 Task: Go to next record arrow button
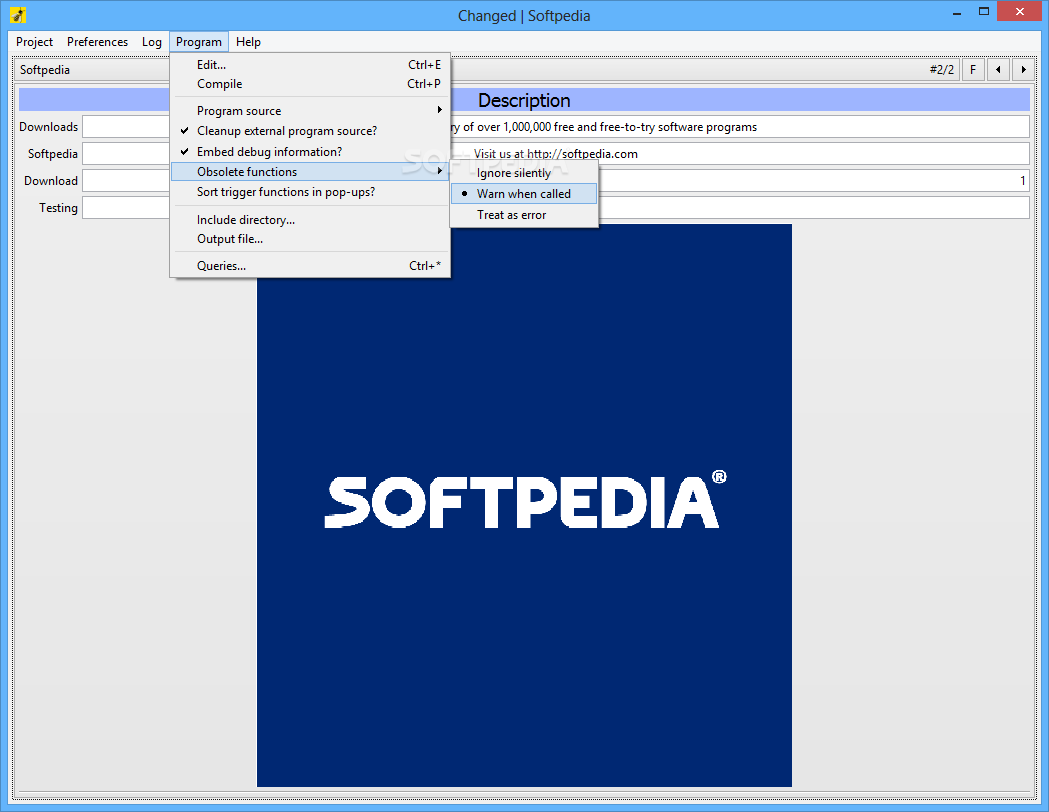coord(1023,70)
